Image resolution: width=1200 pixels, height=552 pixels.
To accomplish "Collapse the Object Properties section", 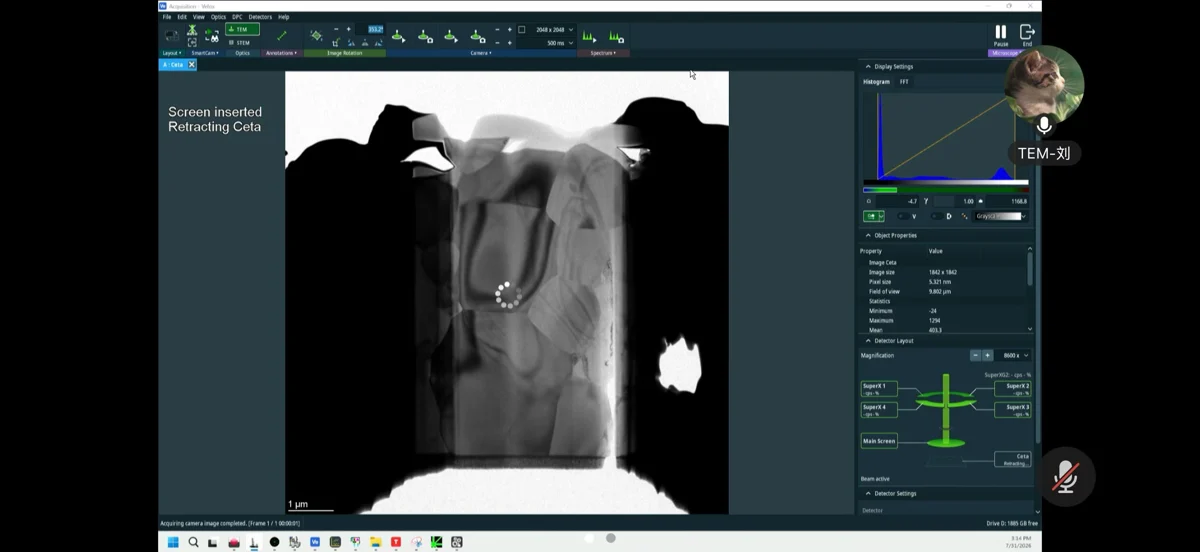I will click(x=867, y=235).
